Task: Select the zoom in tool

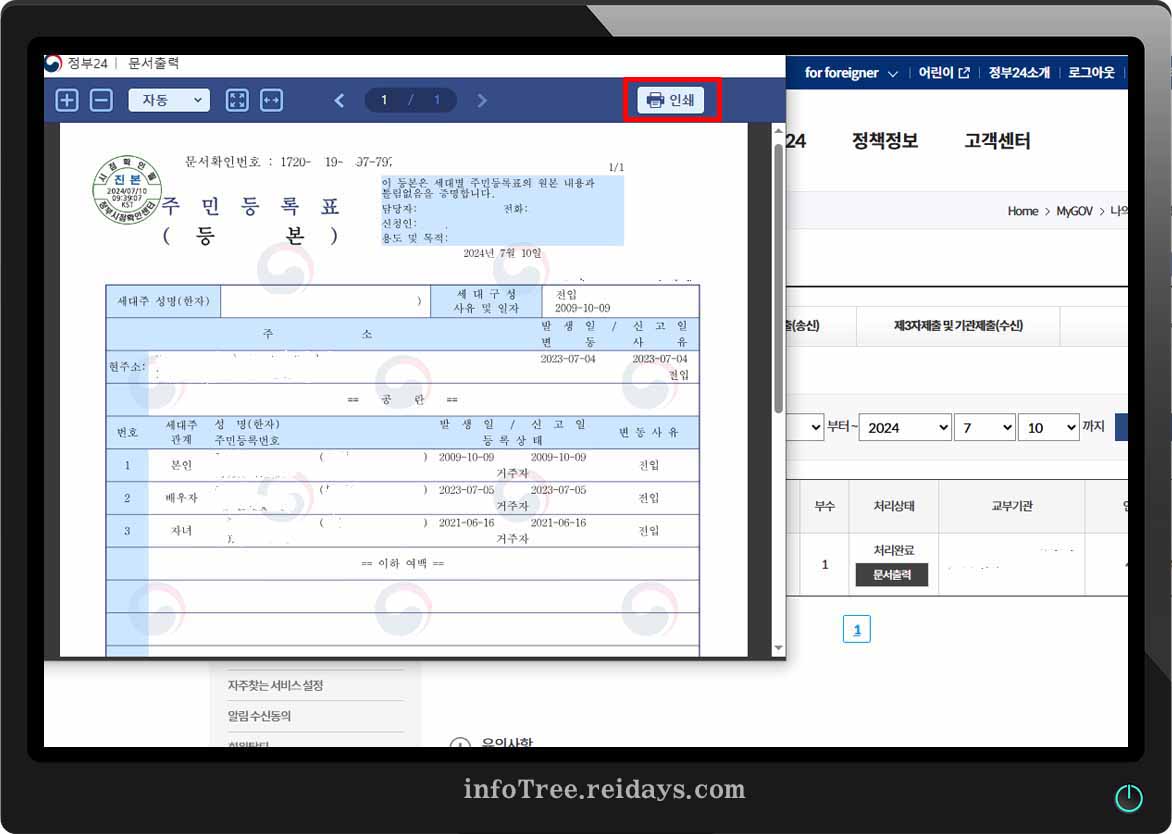Action: click(67, 100)
